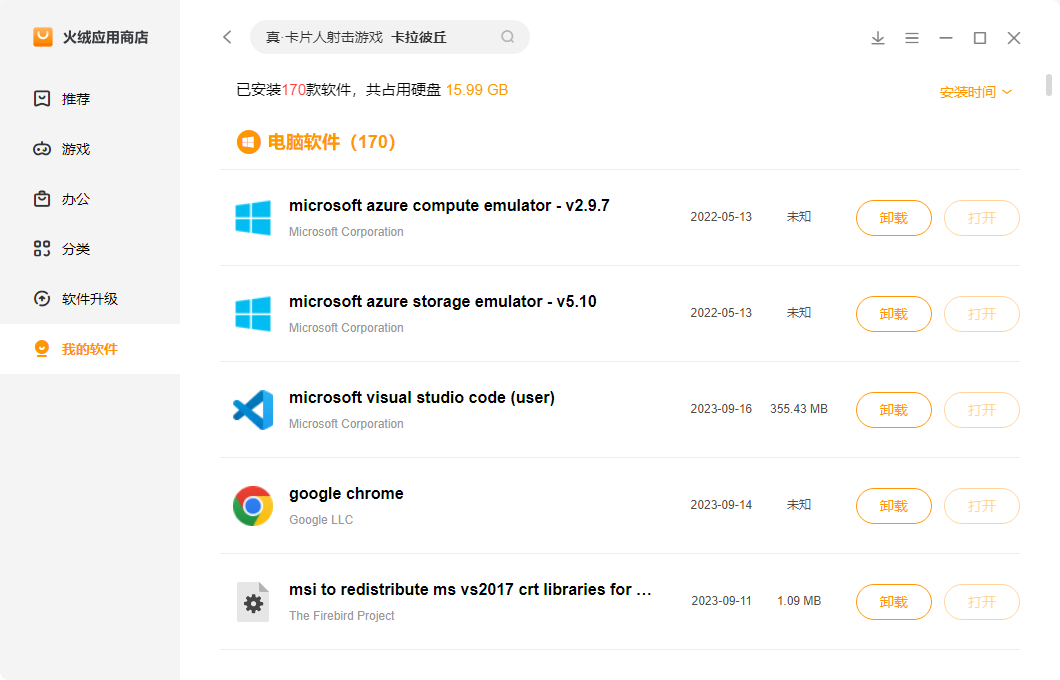This screenshot has width=1060, height=680.
Task: Uninstall msi to redistribute ms vs2017
Action: (x=894, y=602)
